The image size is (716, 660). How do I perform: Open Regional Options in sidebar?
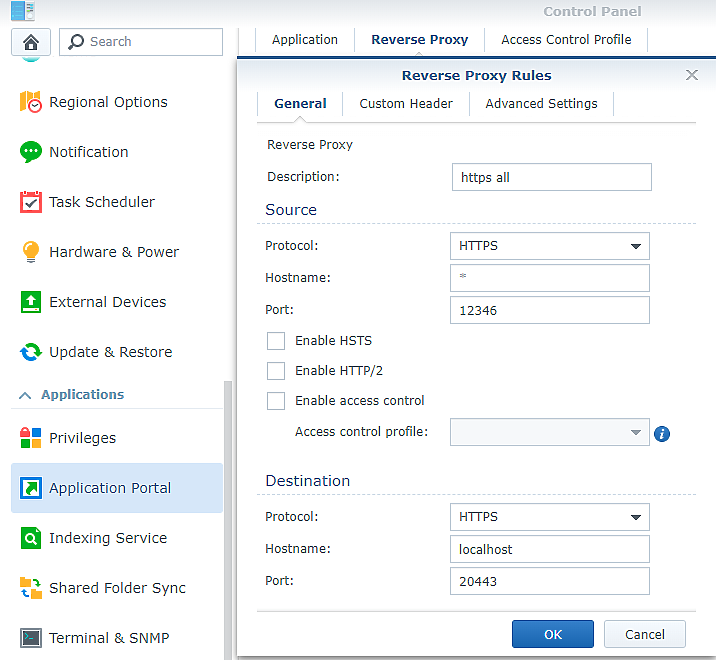pos(108,102)
